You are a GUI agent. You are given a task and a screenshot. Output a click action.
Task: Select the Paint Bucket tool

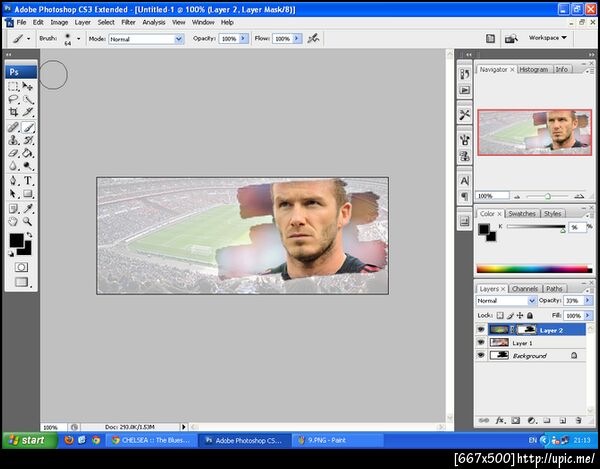[x=28, y=153]
